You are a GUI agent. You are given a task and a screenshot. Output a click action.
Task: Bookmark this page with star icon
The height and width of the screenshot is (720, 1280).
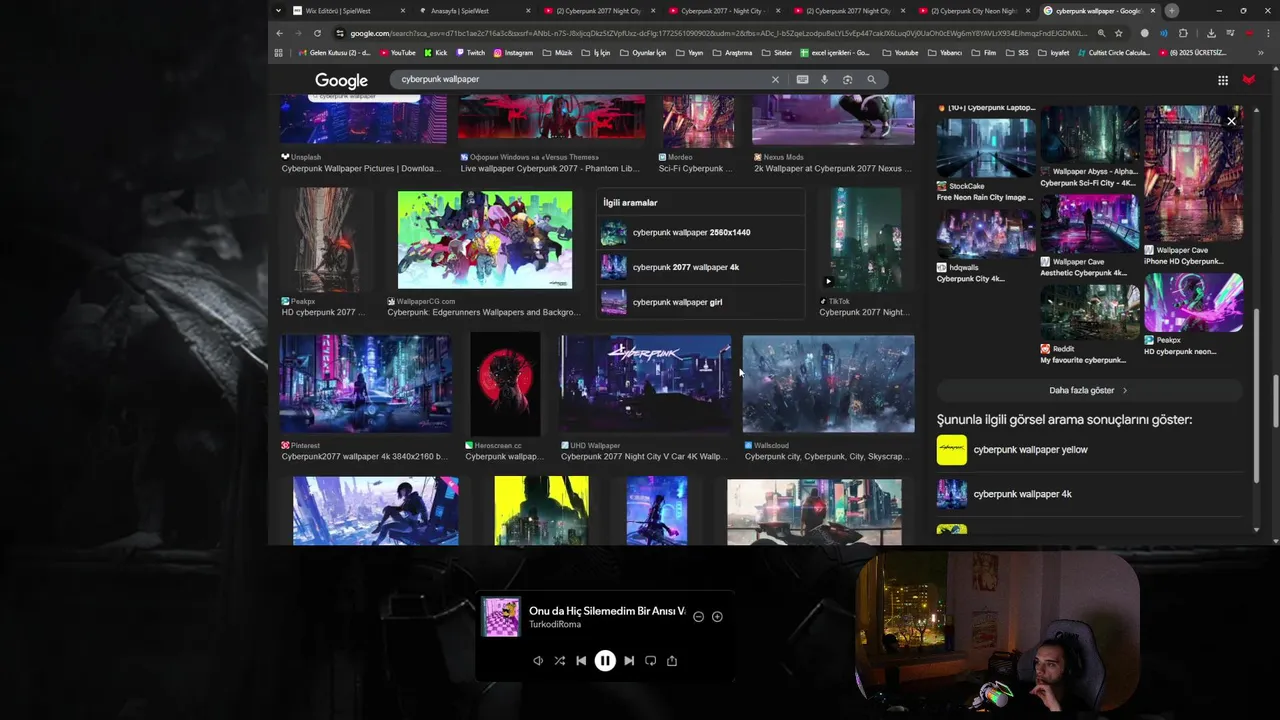1118,33
